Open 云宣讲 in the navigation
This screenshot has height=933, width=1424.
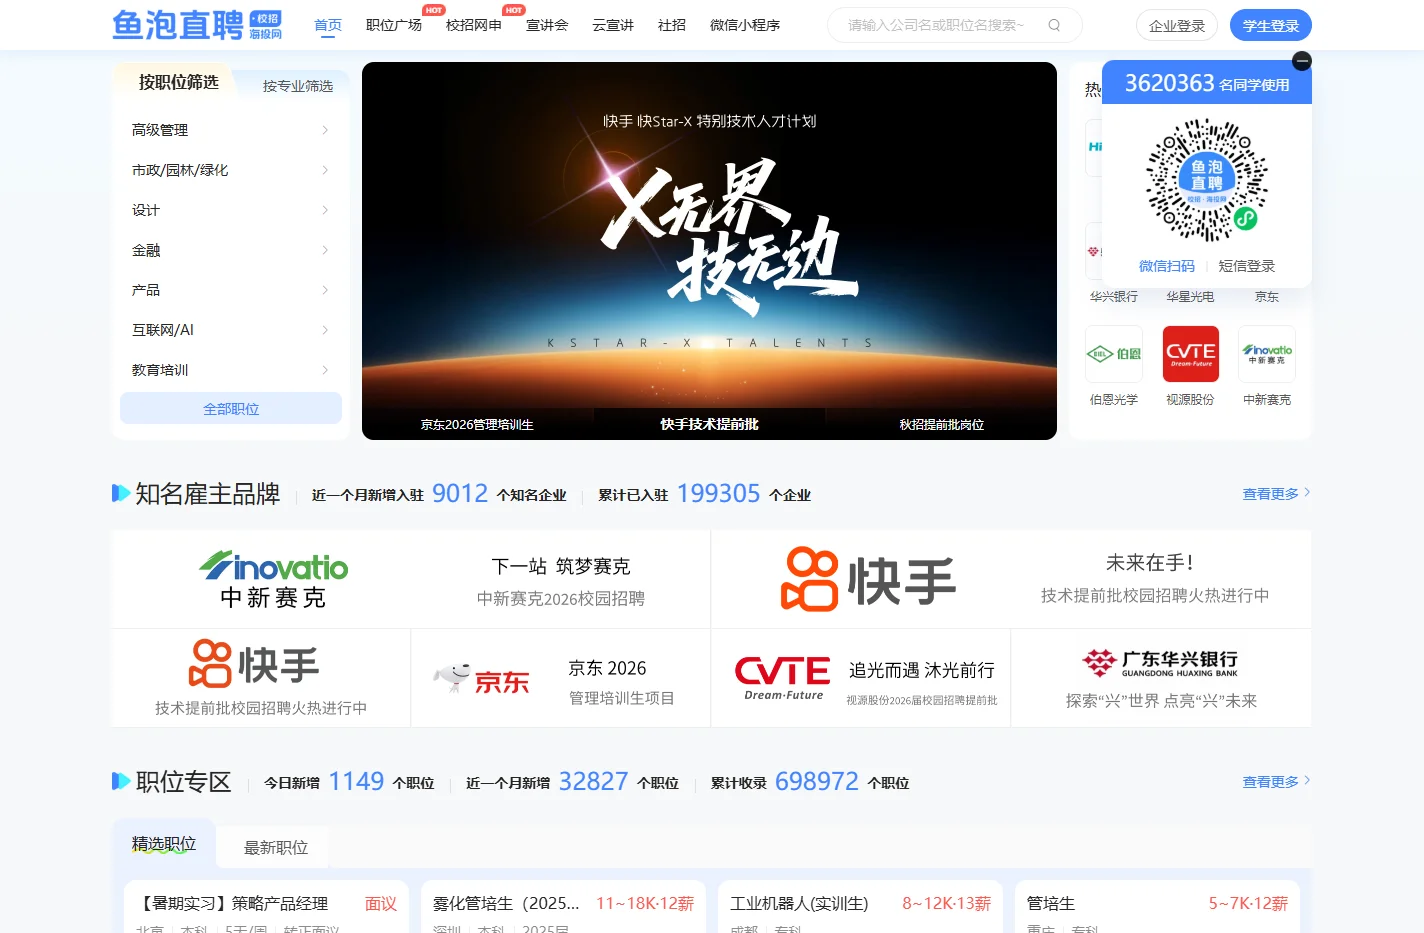click(x=613, y=25)
